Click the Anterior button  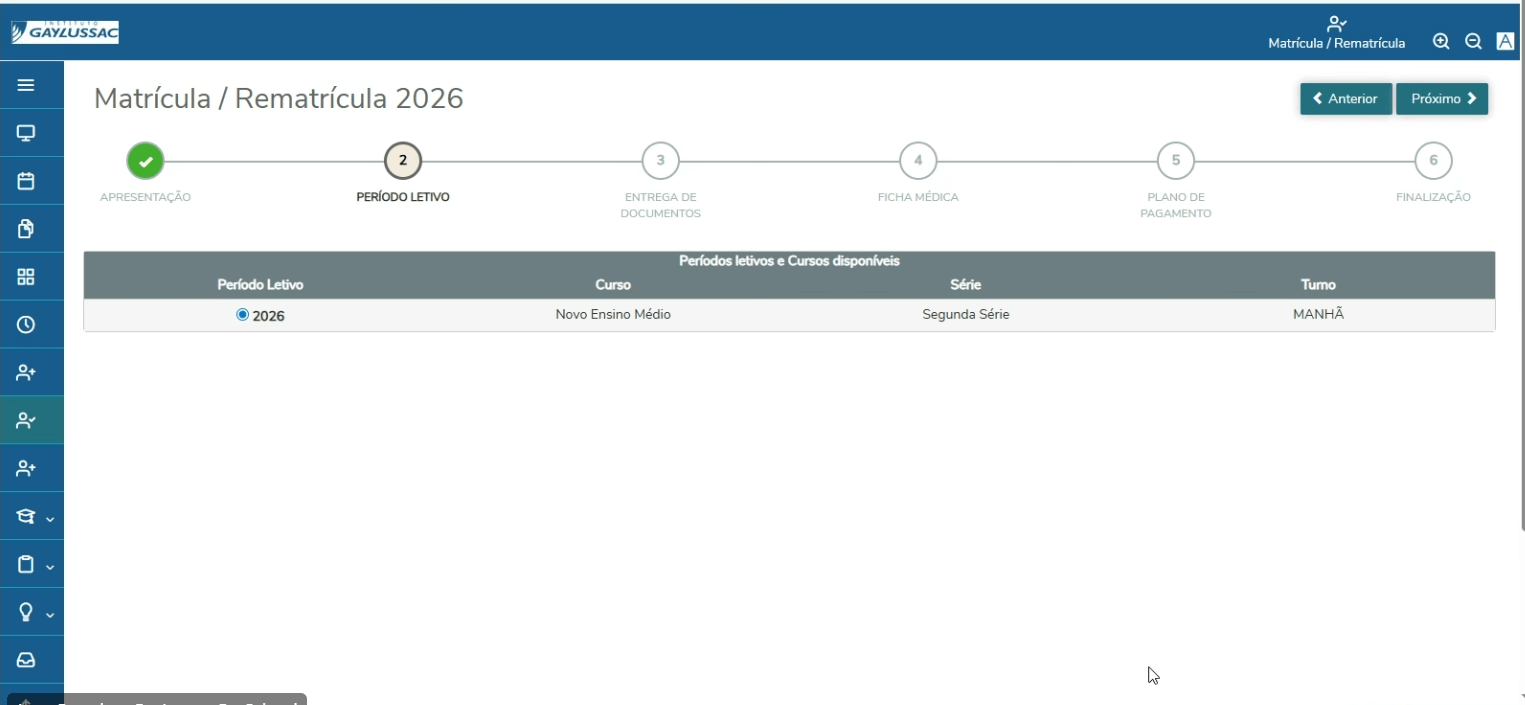pos(1345,99)
